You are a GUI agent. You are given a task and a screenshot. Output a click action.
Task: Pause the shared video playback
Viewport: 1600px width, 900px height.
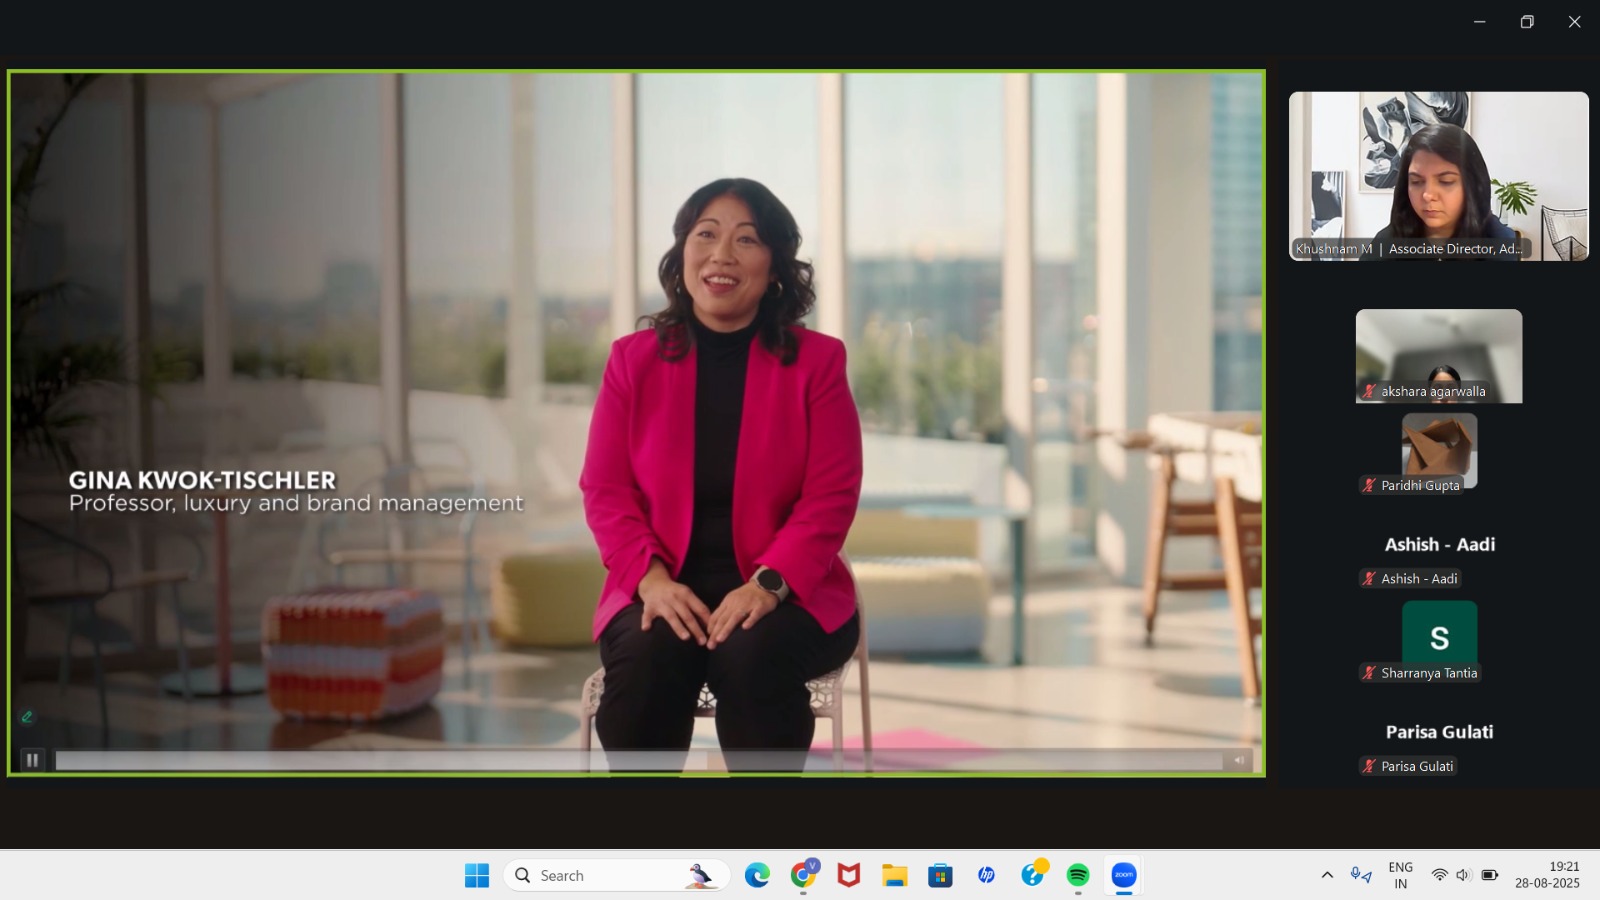[32, 760]
